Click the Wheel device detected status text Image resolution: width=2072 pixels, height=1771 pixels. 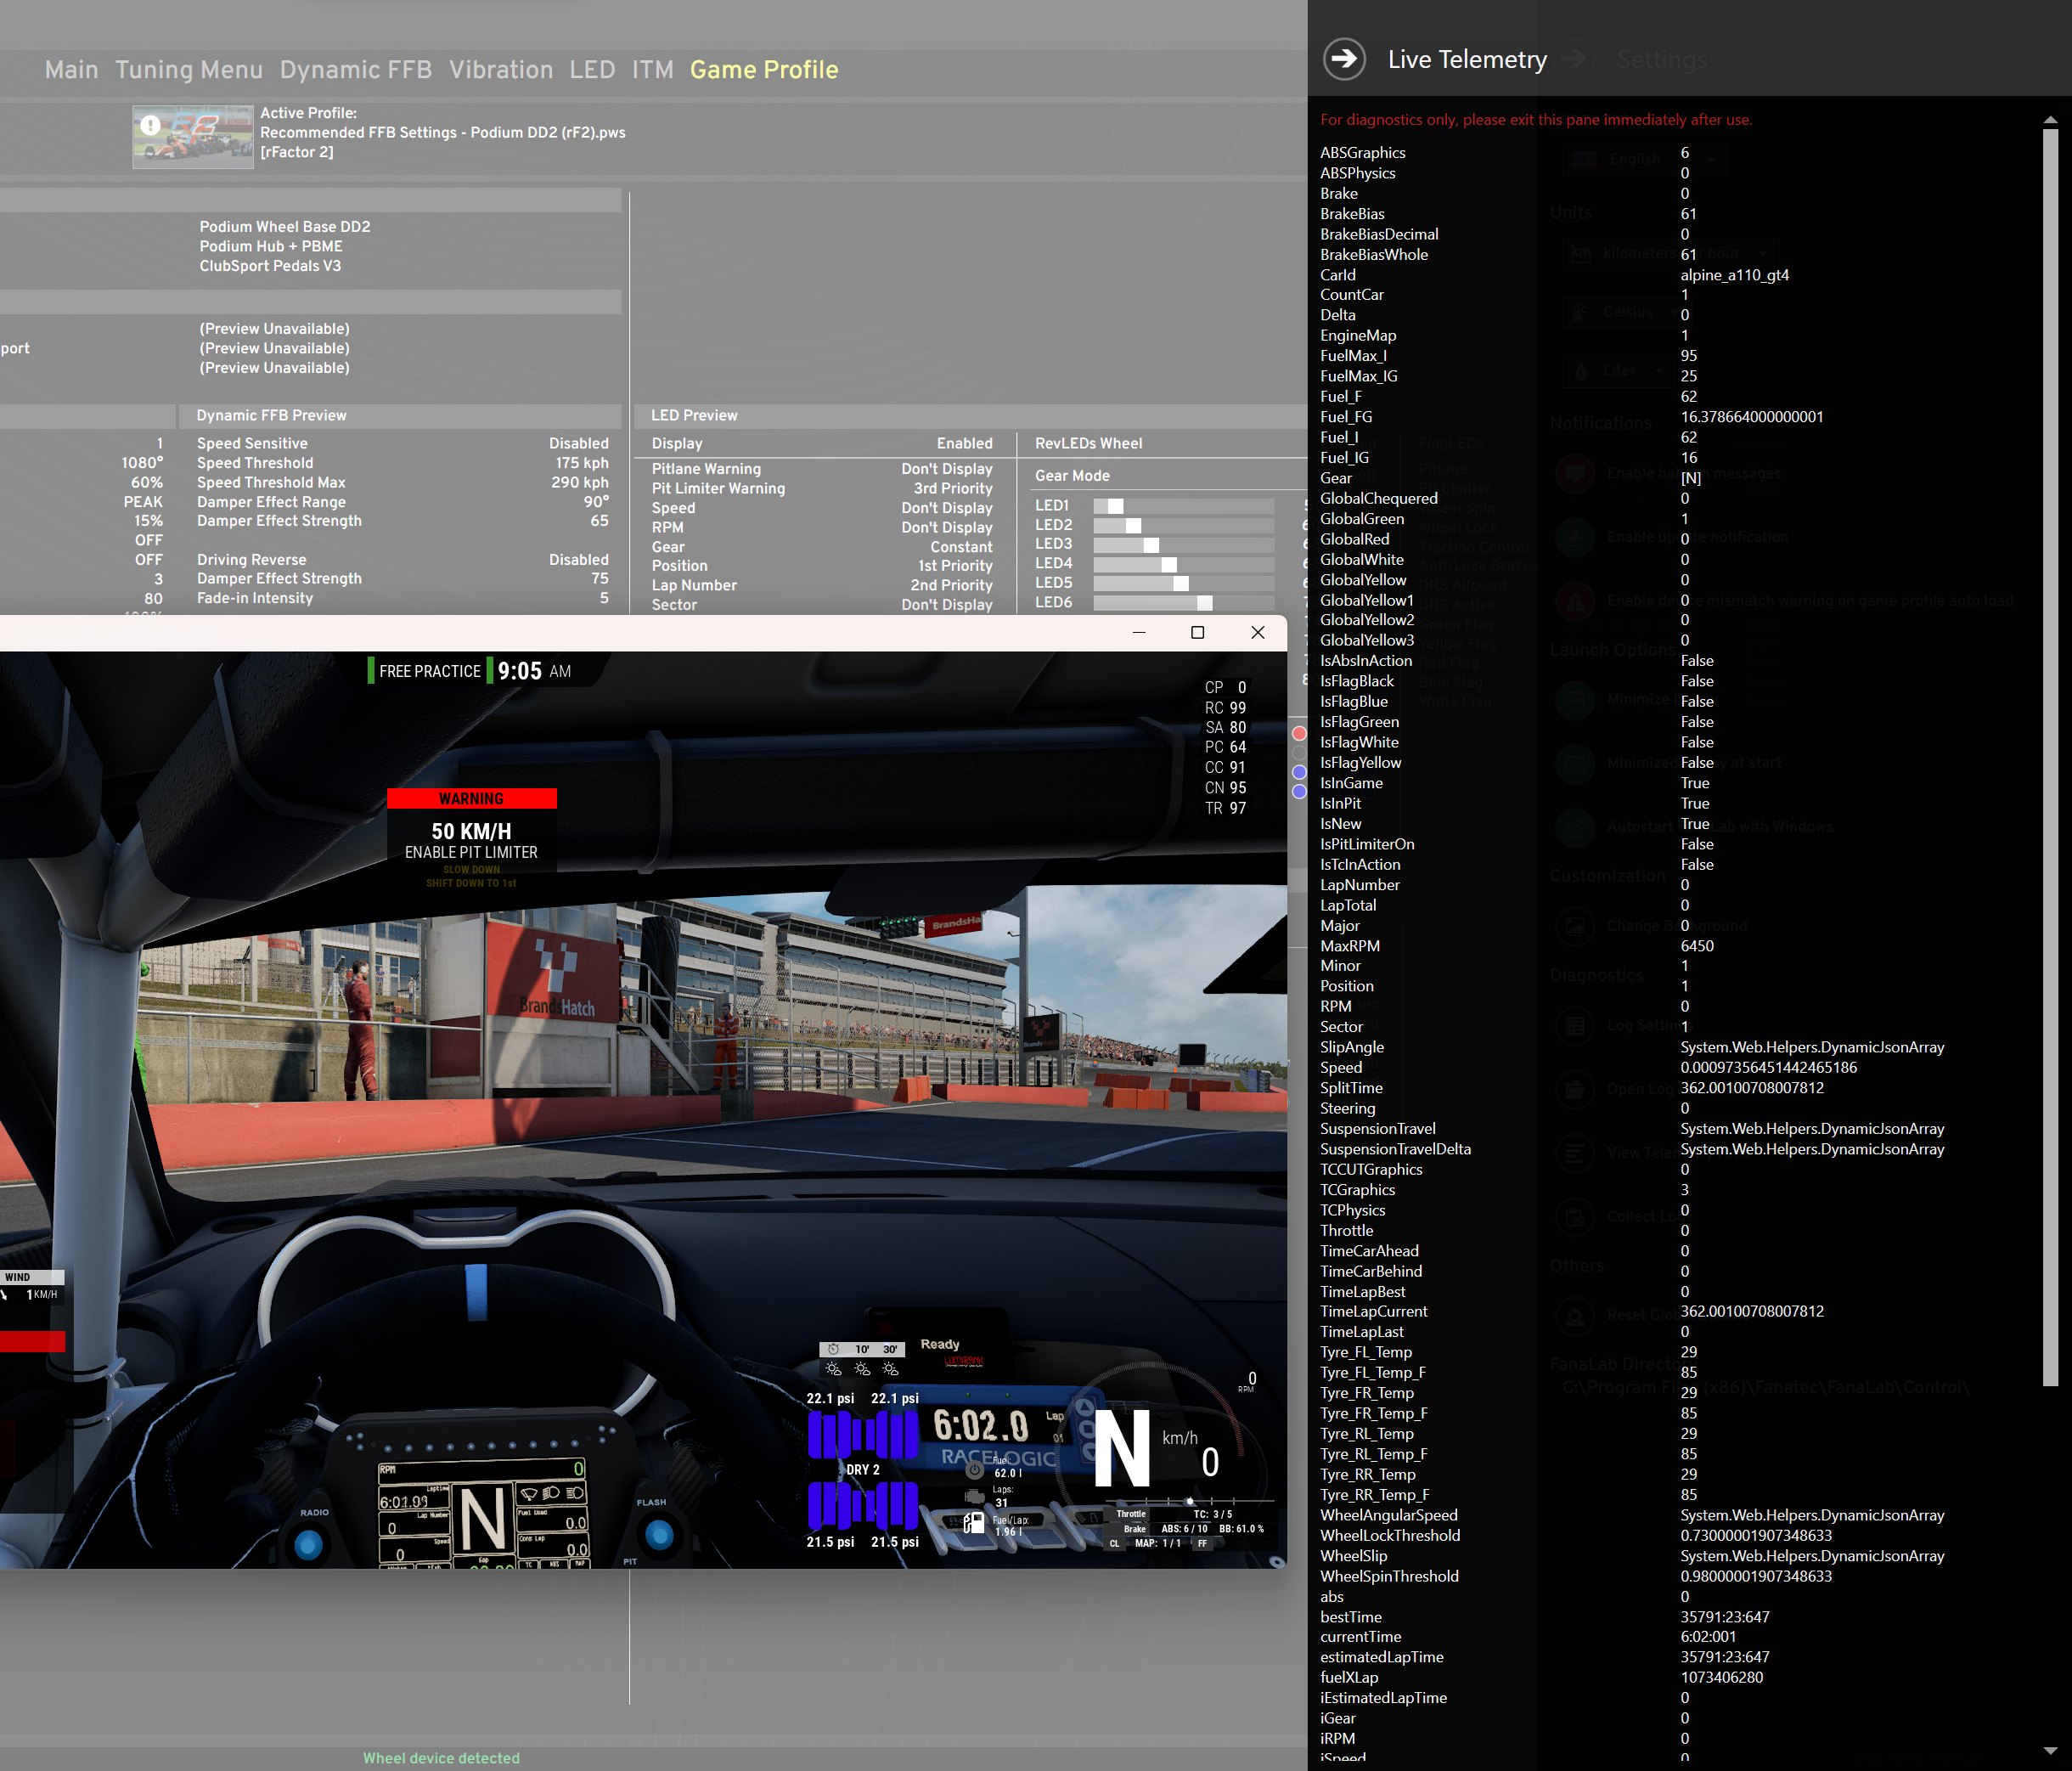click(441, 1758)
